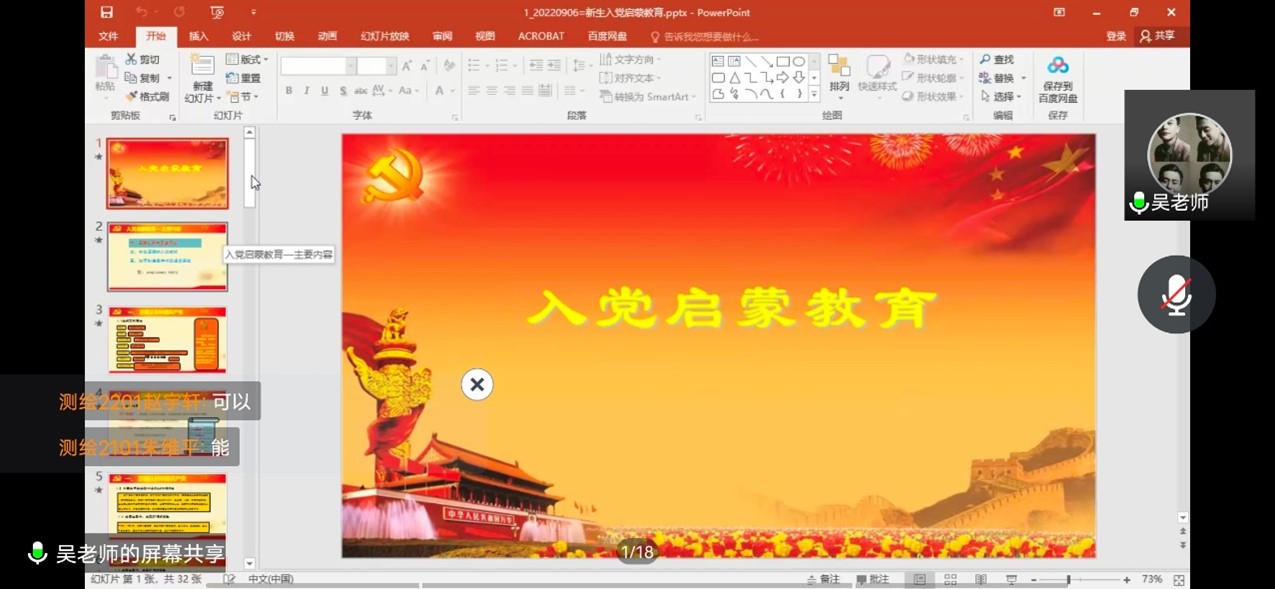Image resolution: width=1275 pixels, height=589 pixels.
Task: Click the reset slide (重置) icon
Action: pyautogui.click(x=243, y=78)
